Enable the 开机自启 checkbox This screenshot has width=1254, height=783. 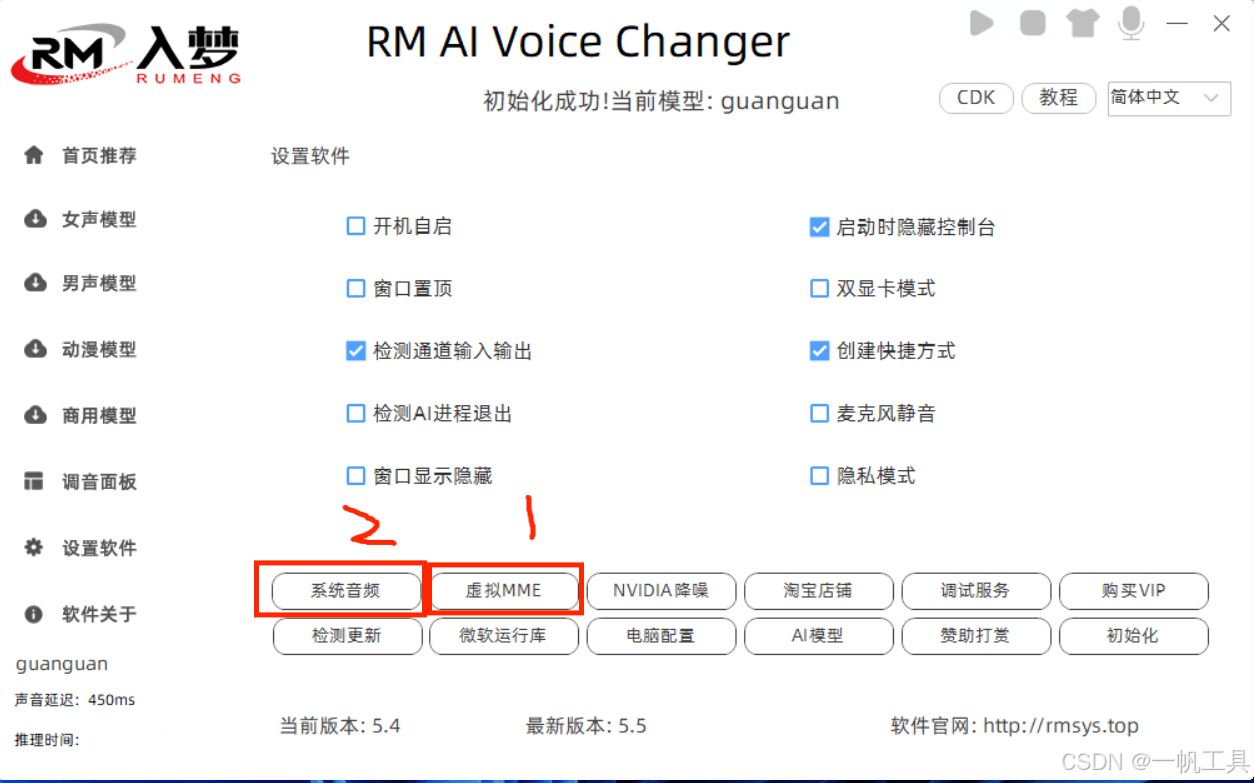click(355, 227)
